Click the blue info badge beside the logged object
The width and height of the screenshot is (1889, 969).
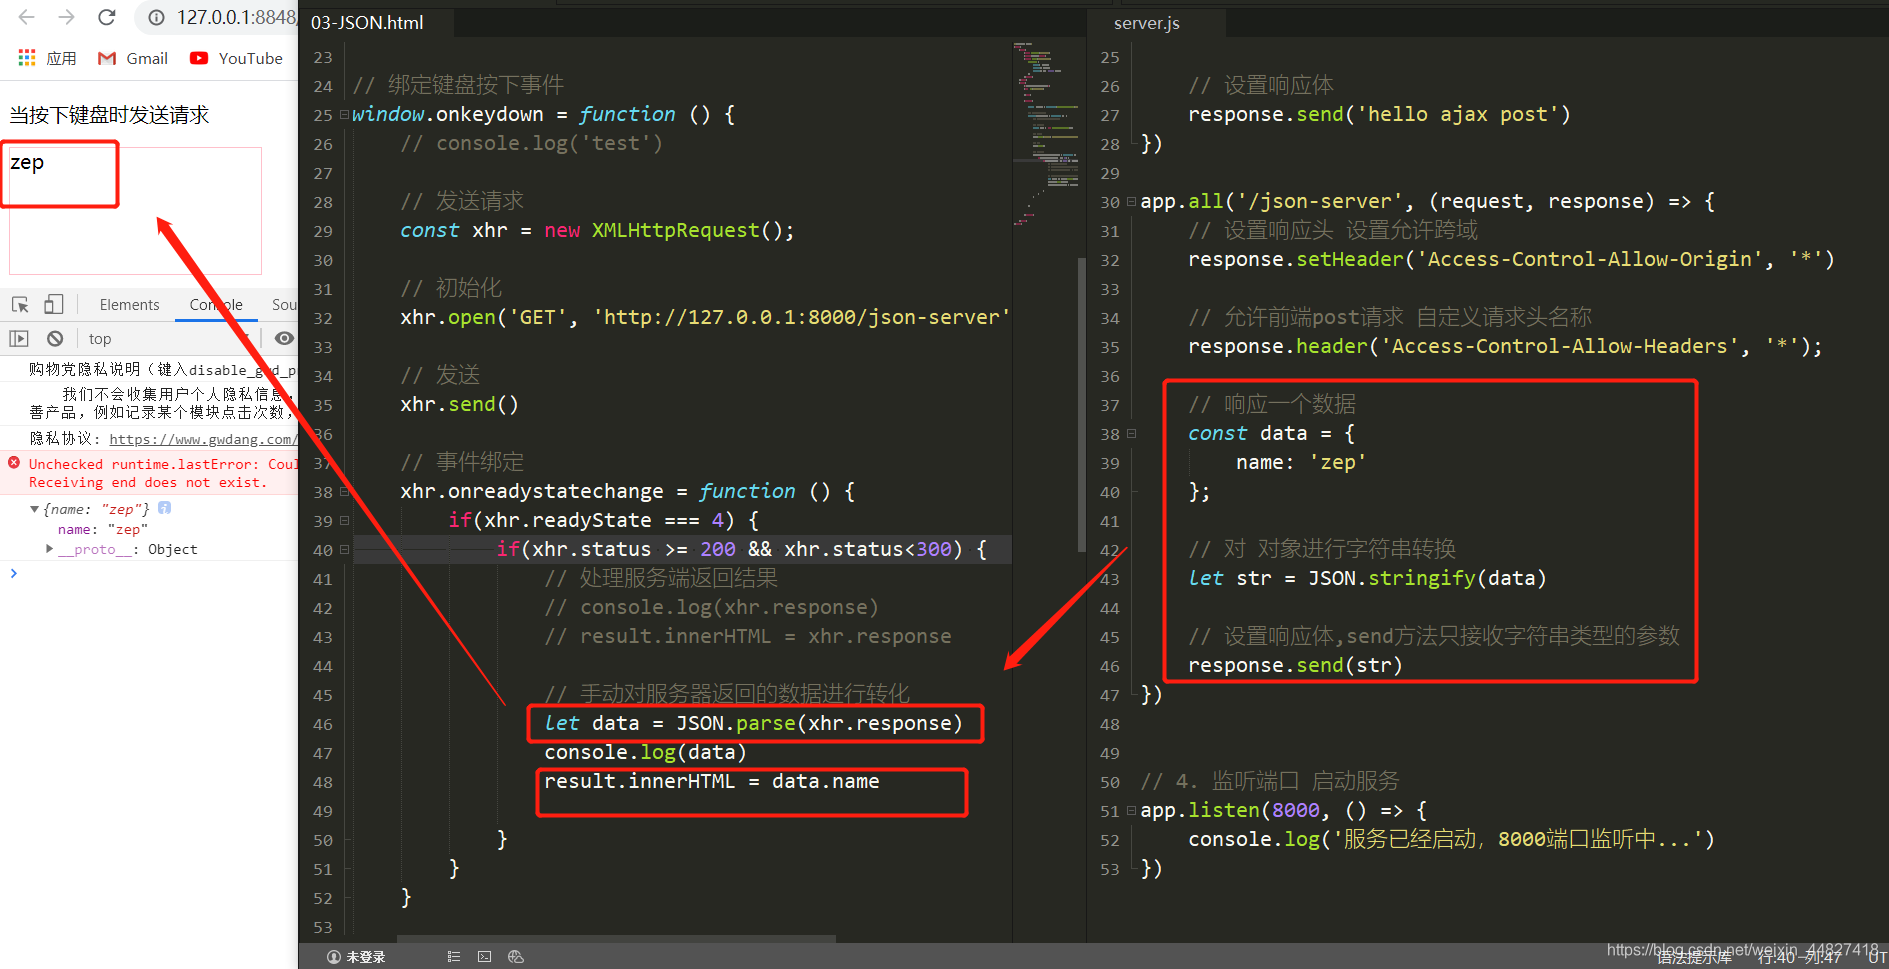pos(165,508)
